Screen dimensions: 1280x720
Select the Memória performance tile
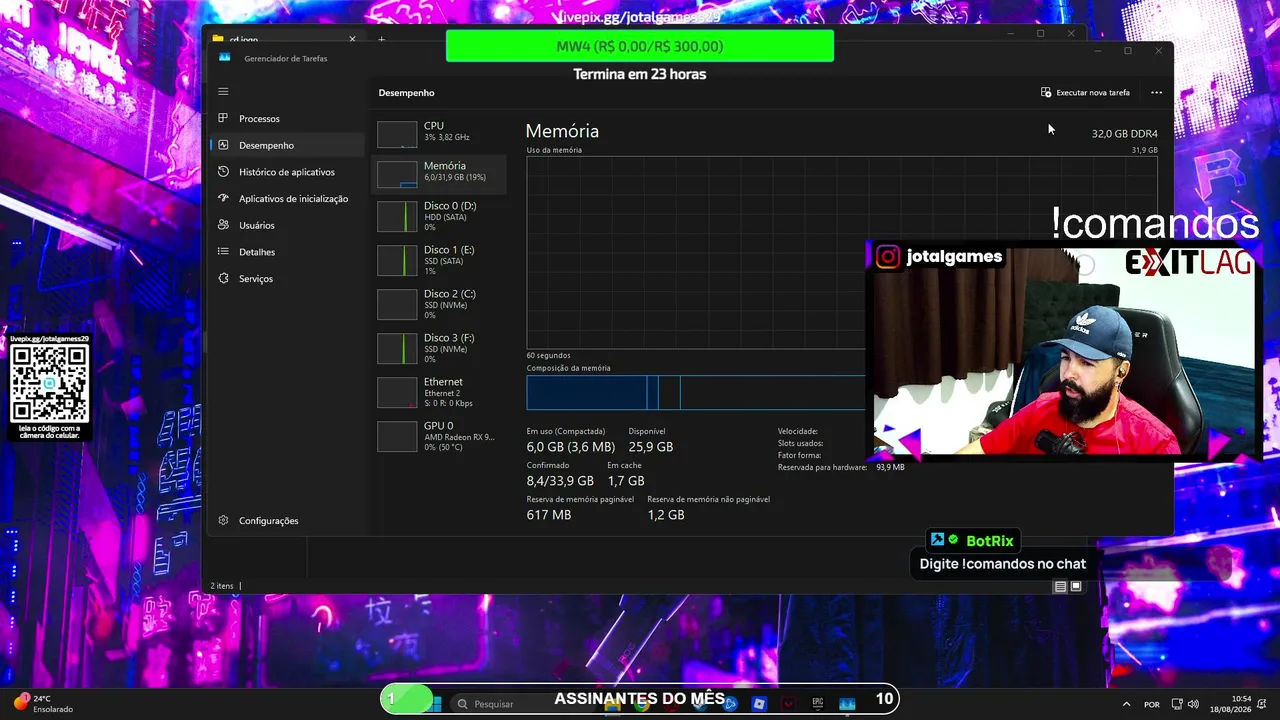tap(439, 173)
